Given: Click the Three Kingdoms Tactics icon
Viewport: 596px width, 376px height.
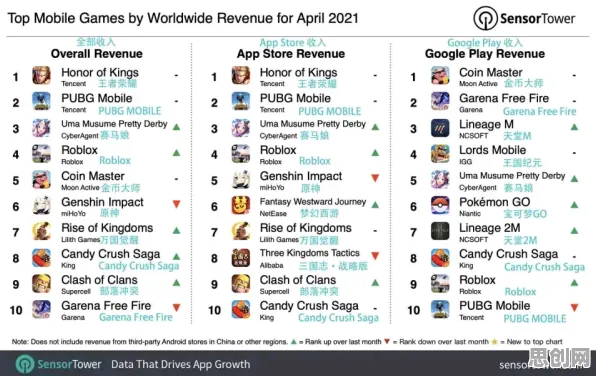Looking at the screenshot, I should tap(241, 257).
